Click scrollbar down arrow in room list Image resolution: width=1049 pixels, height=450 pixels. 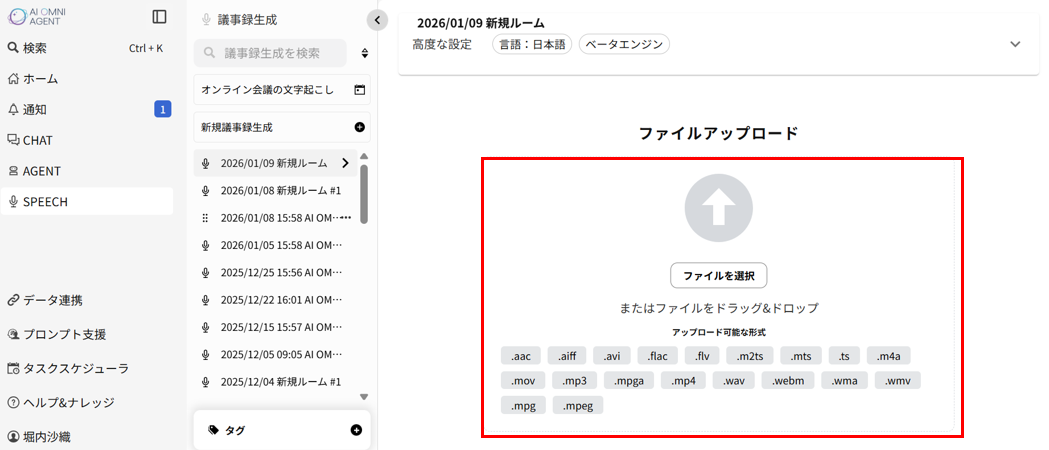364,397
